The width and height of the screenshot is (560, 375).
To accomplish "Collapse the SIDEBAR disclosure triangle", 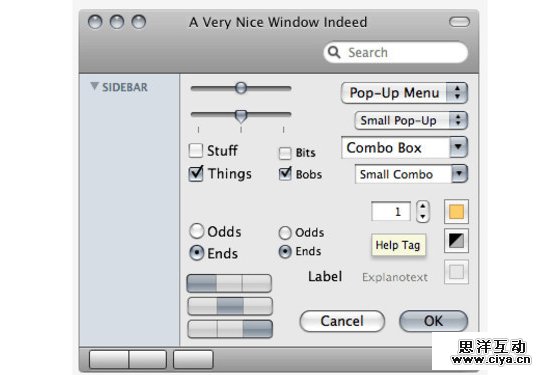I will [x=94, y=86].
